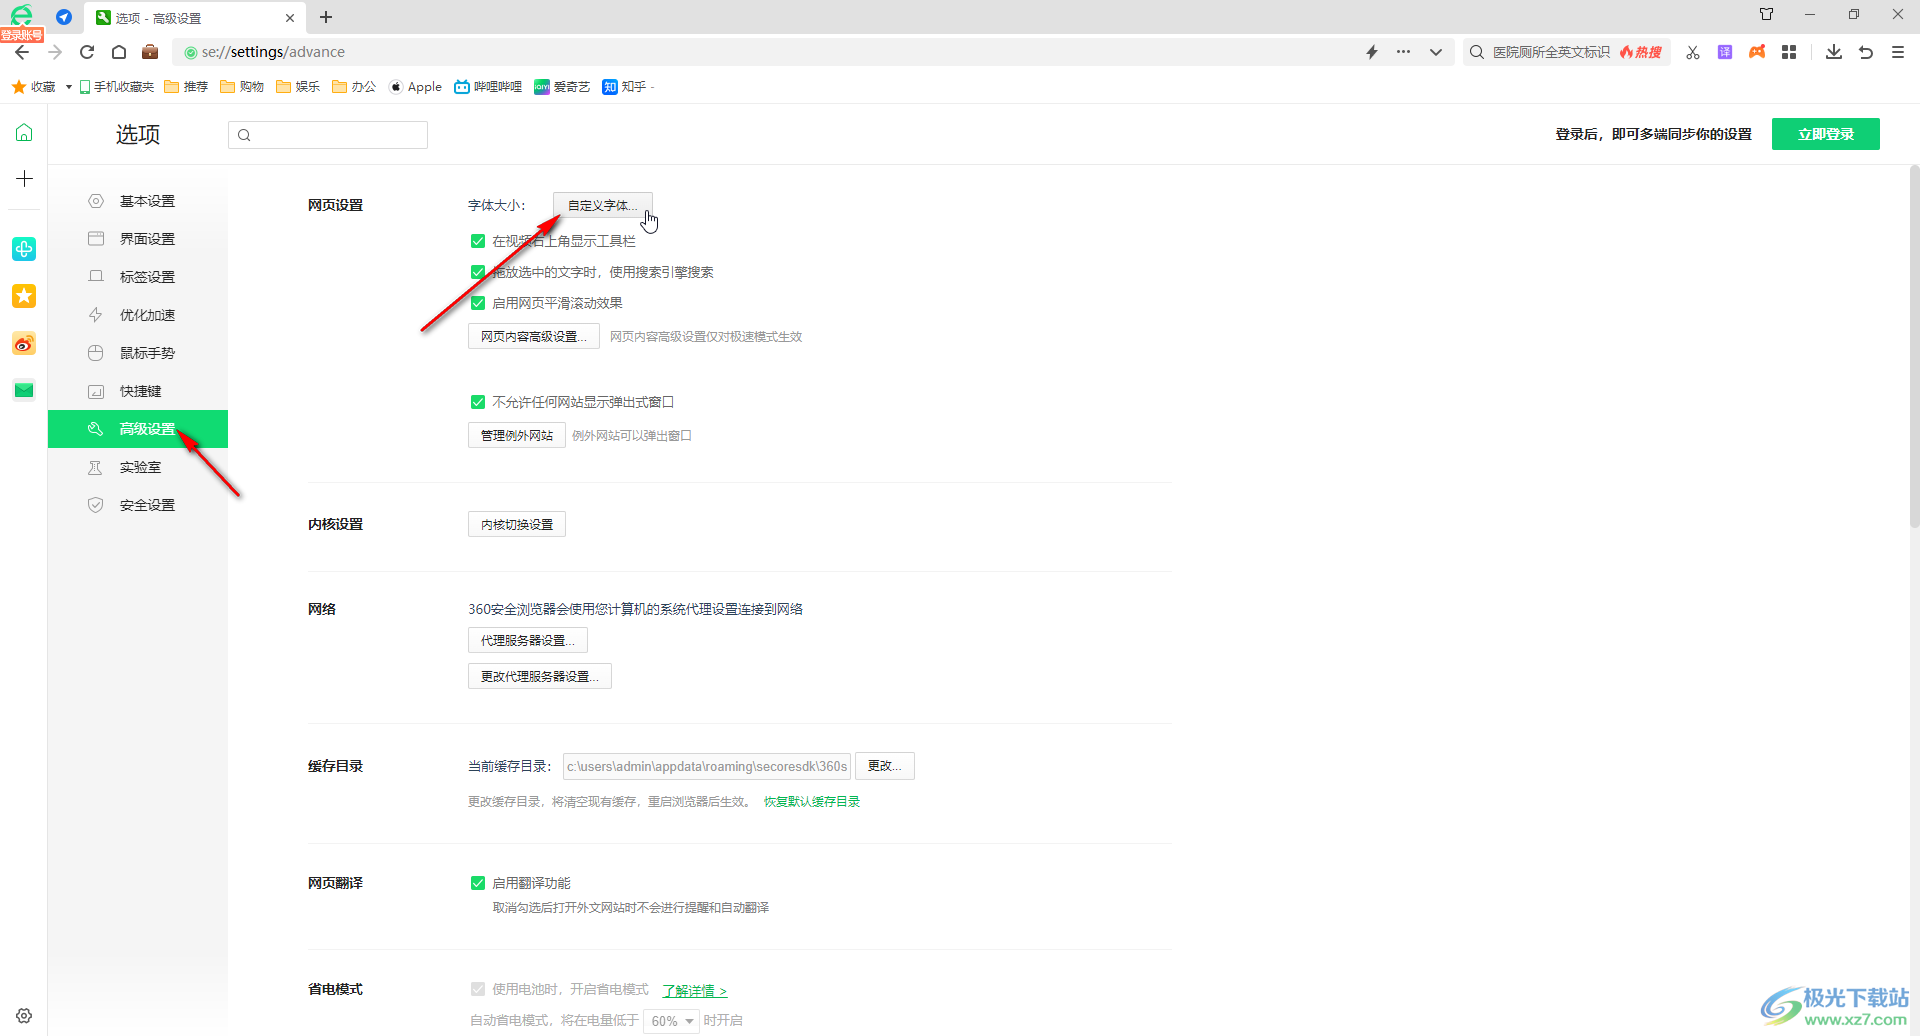1920x1036 pixels.
Task: Open the Apple bookmark
Action: [415, 87]
